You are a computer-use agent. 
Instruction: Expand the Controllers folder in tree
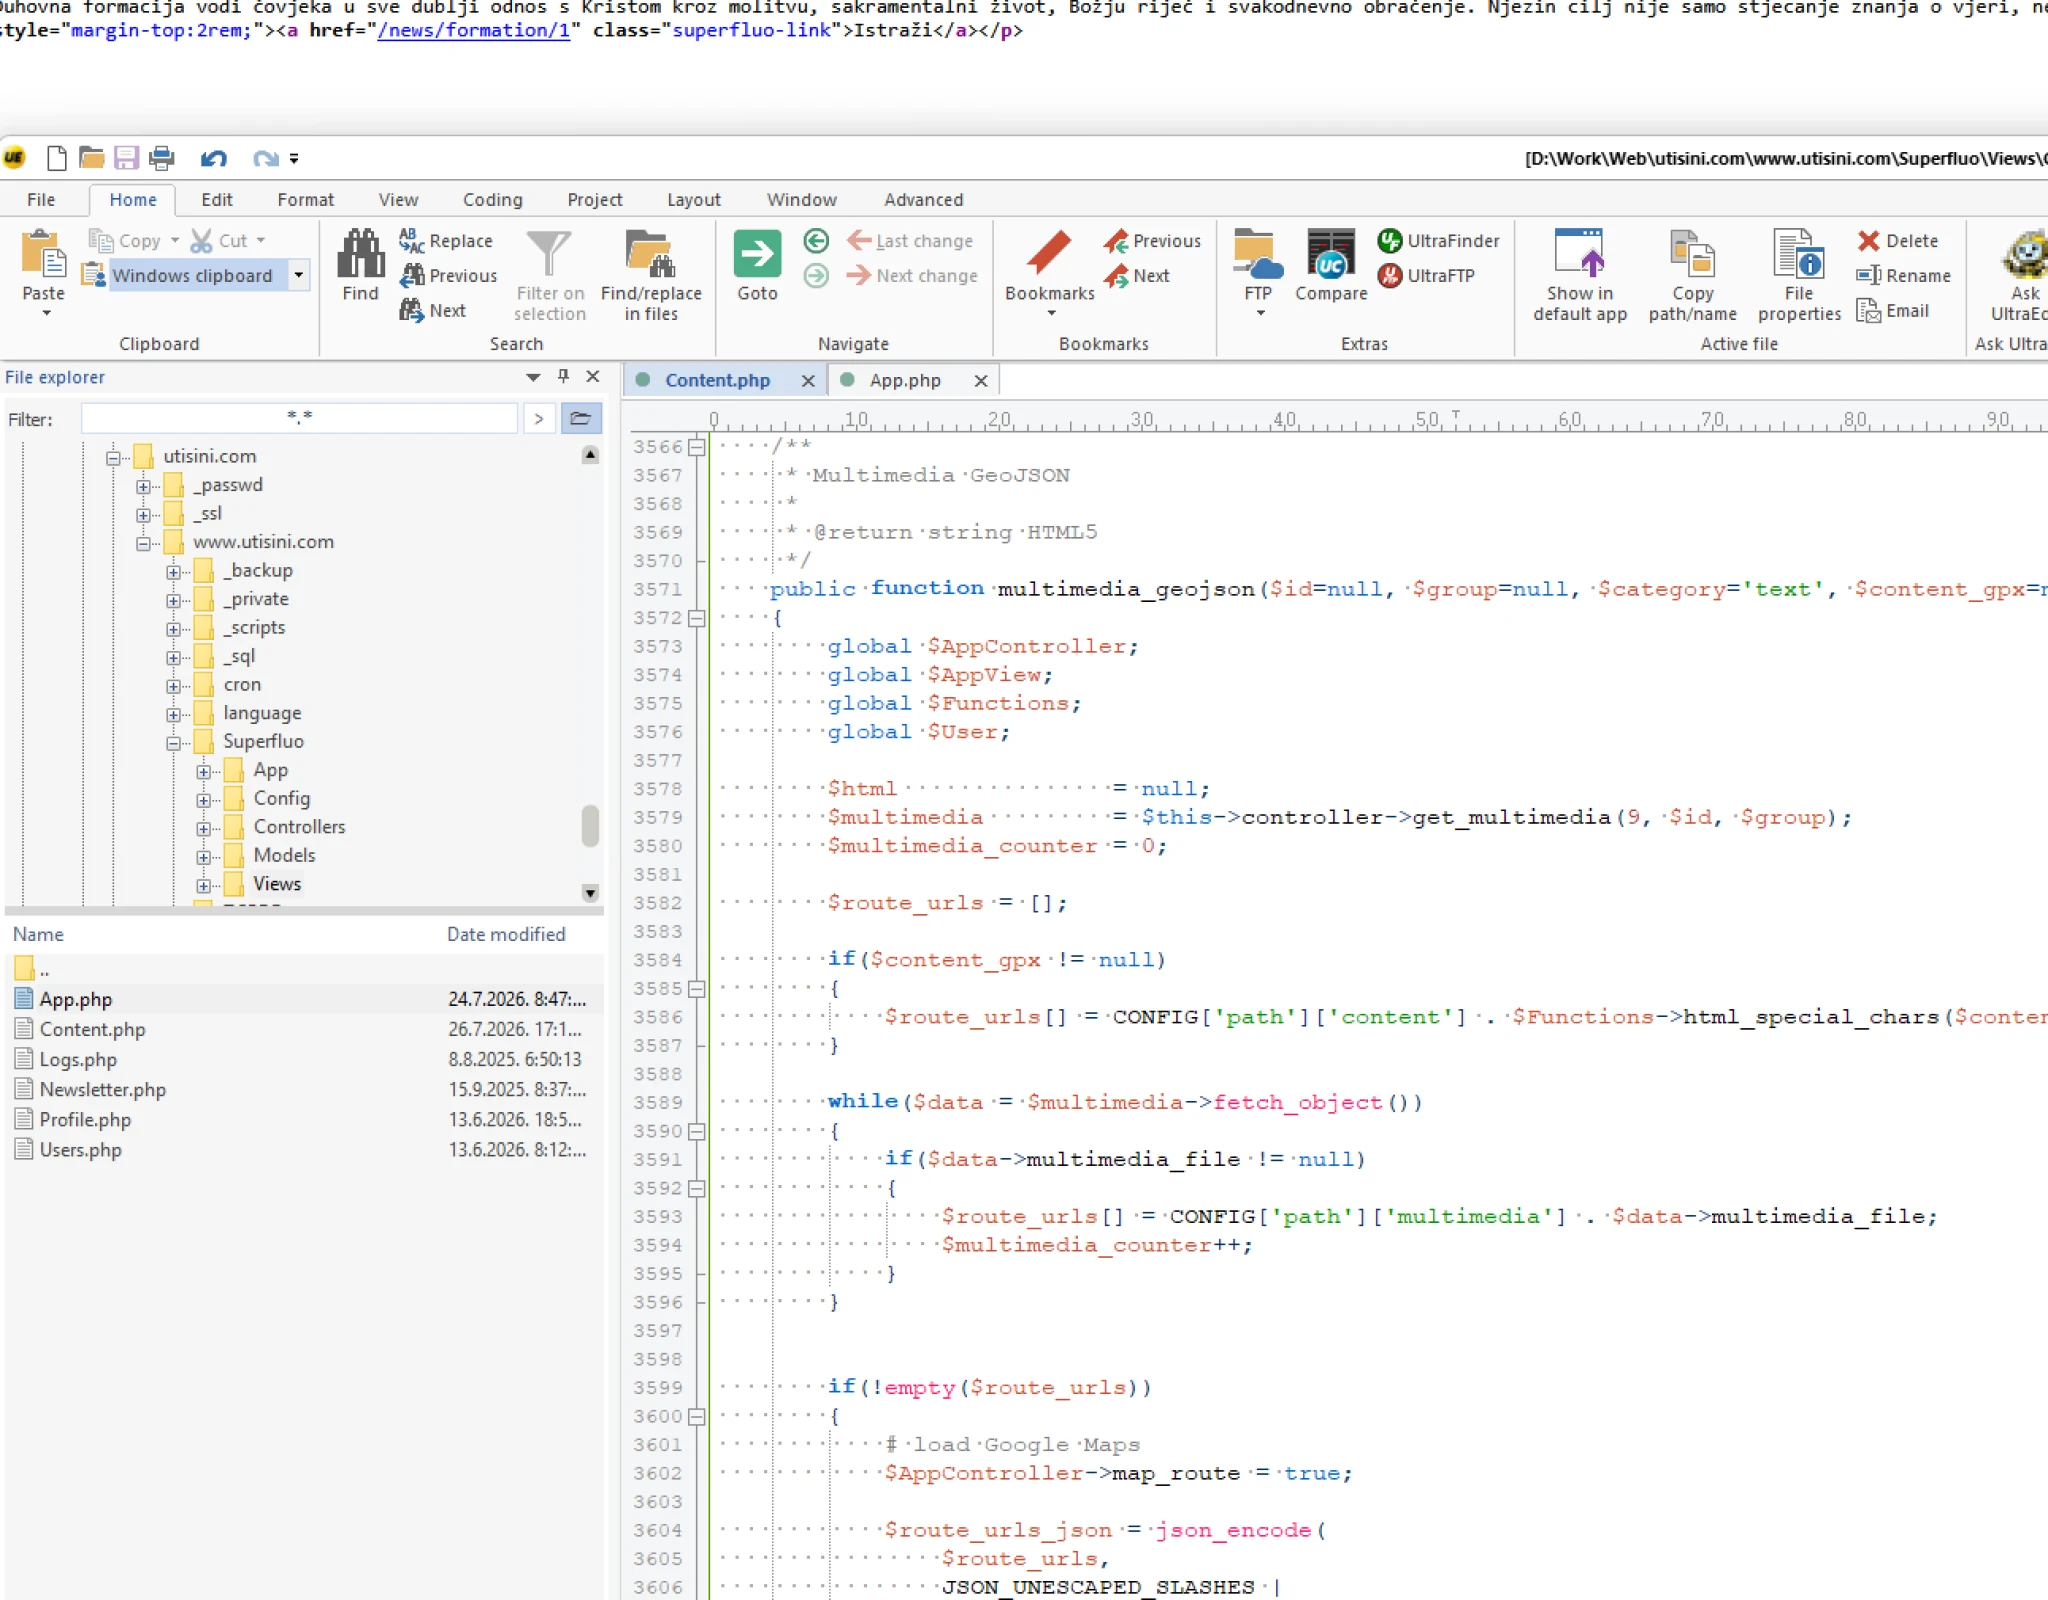[x=203, y=828]
